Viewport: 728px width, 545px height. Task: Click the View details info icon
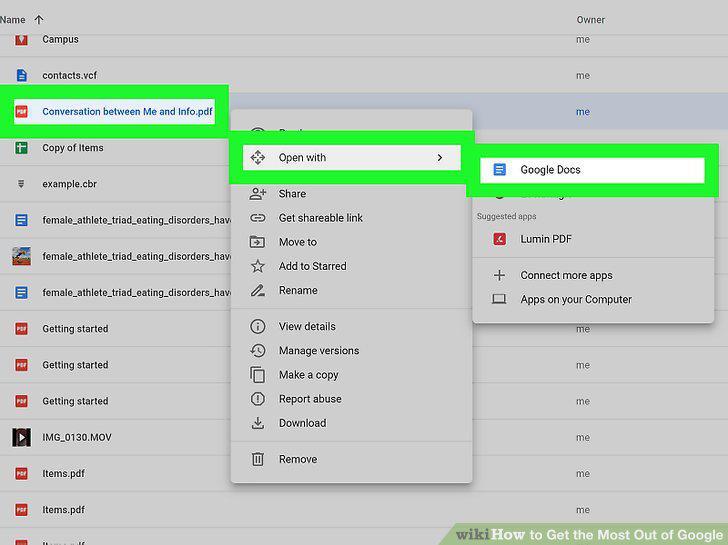258,326
